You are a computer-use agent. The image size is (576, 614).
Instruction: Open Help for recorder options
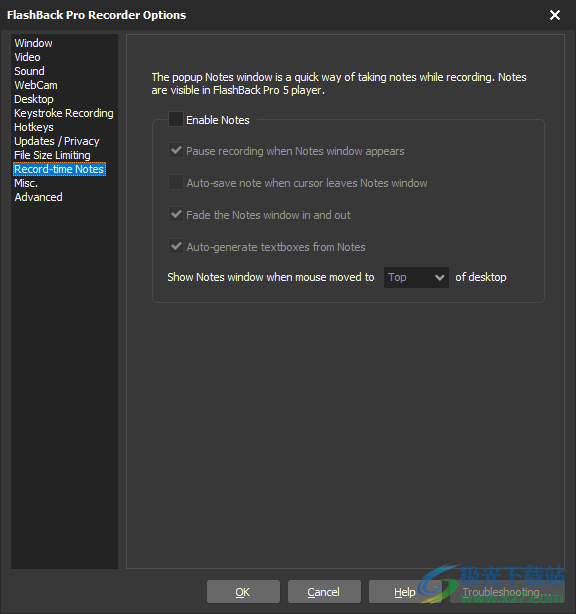[x=405, y=592]
